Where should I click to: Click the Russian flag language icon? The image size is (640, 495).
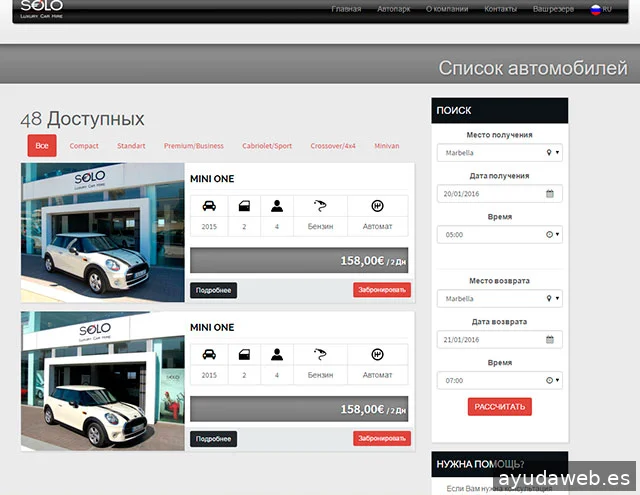(595, 9)
